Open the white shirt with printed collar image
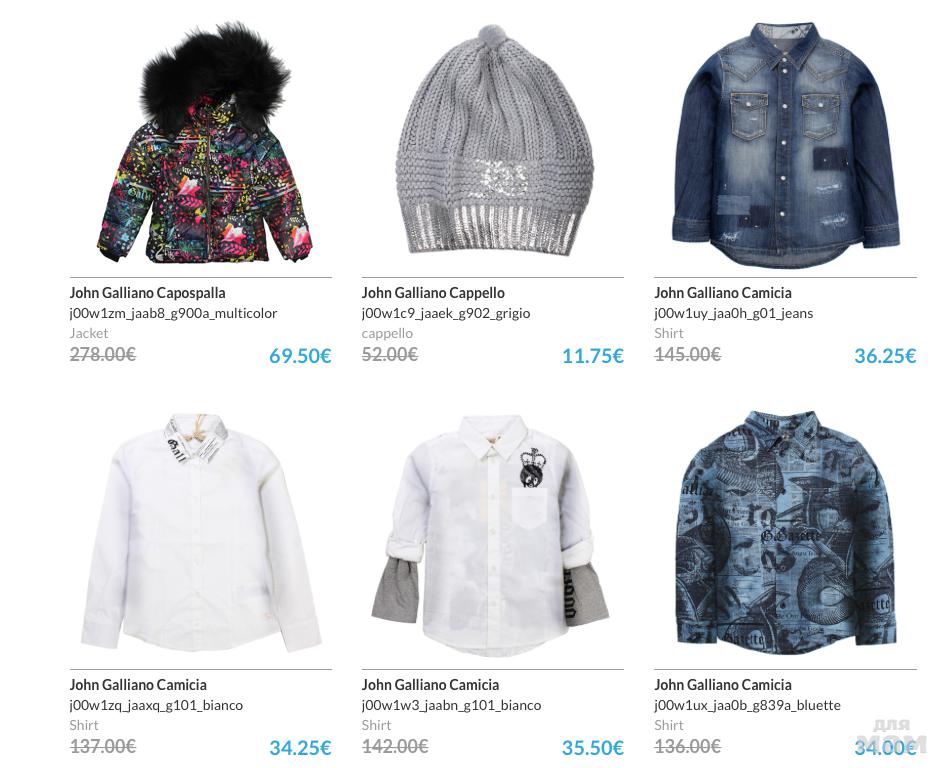Screen dimensions: 942x768 click(201, 533)
